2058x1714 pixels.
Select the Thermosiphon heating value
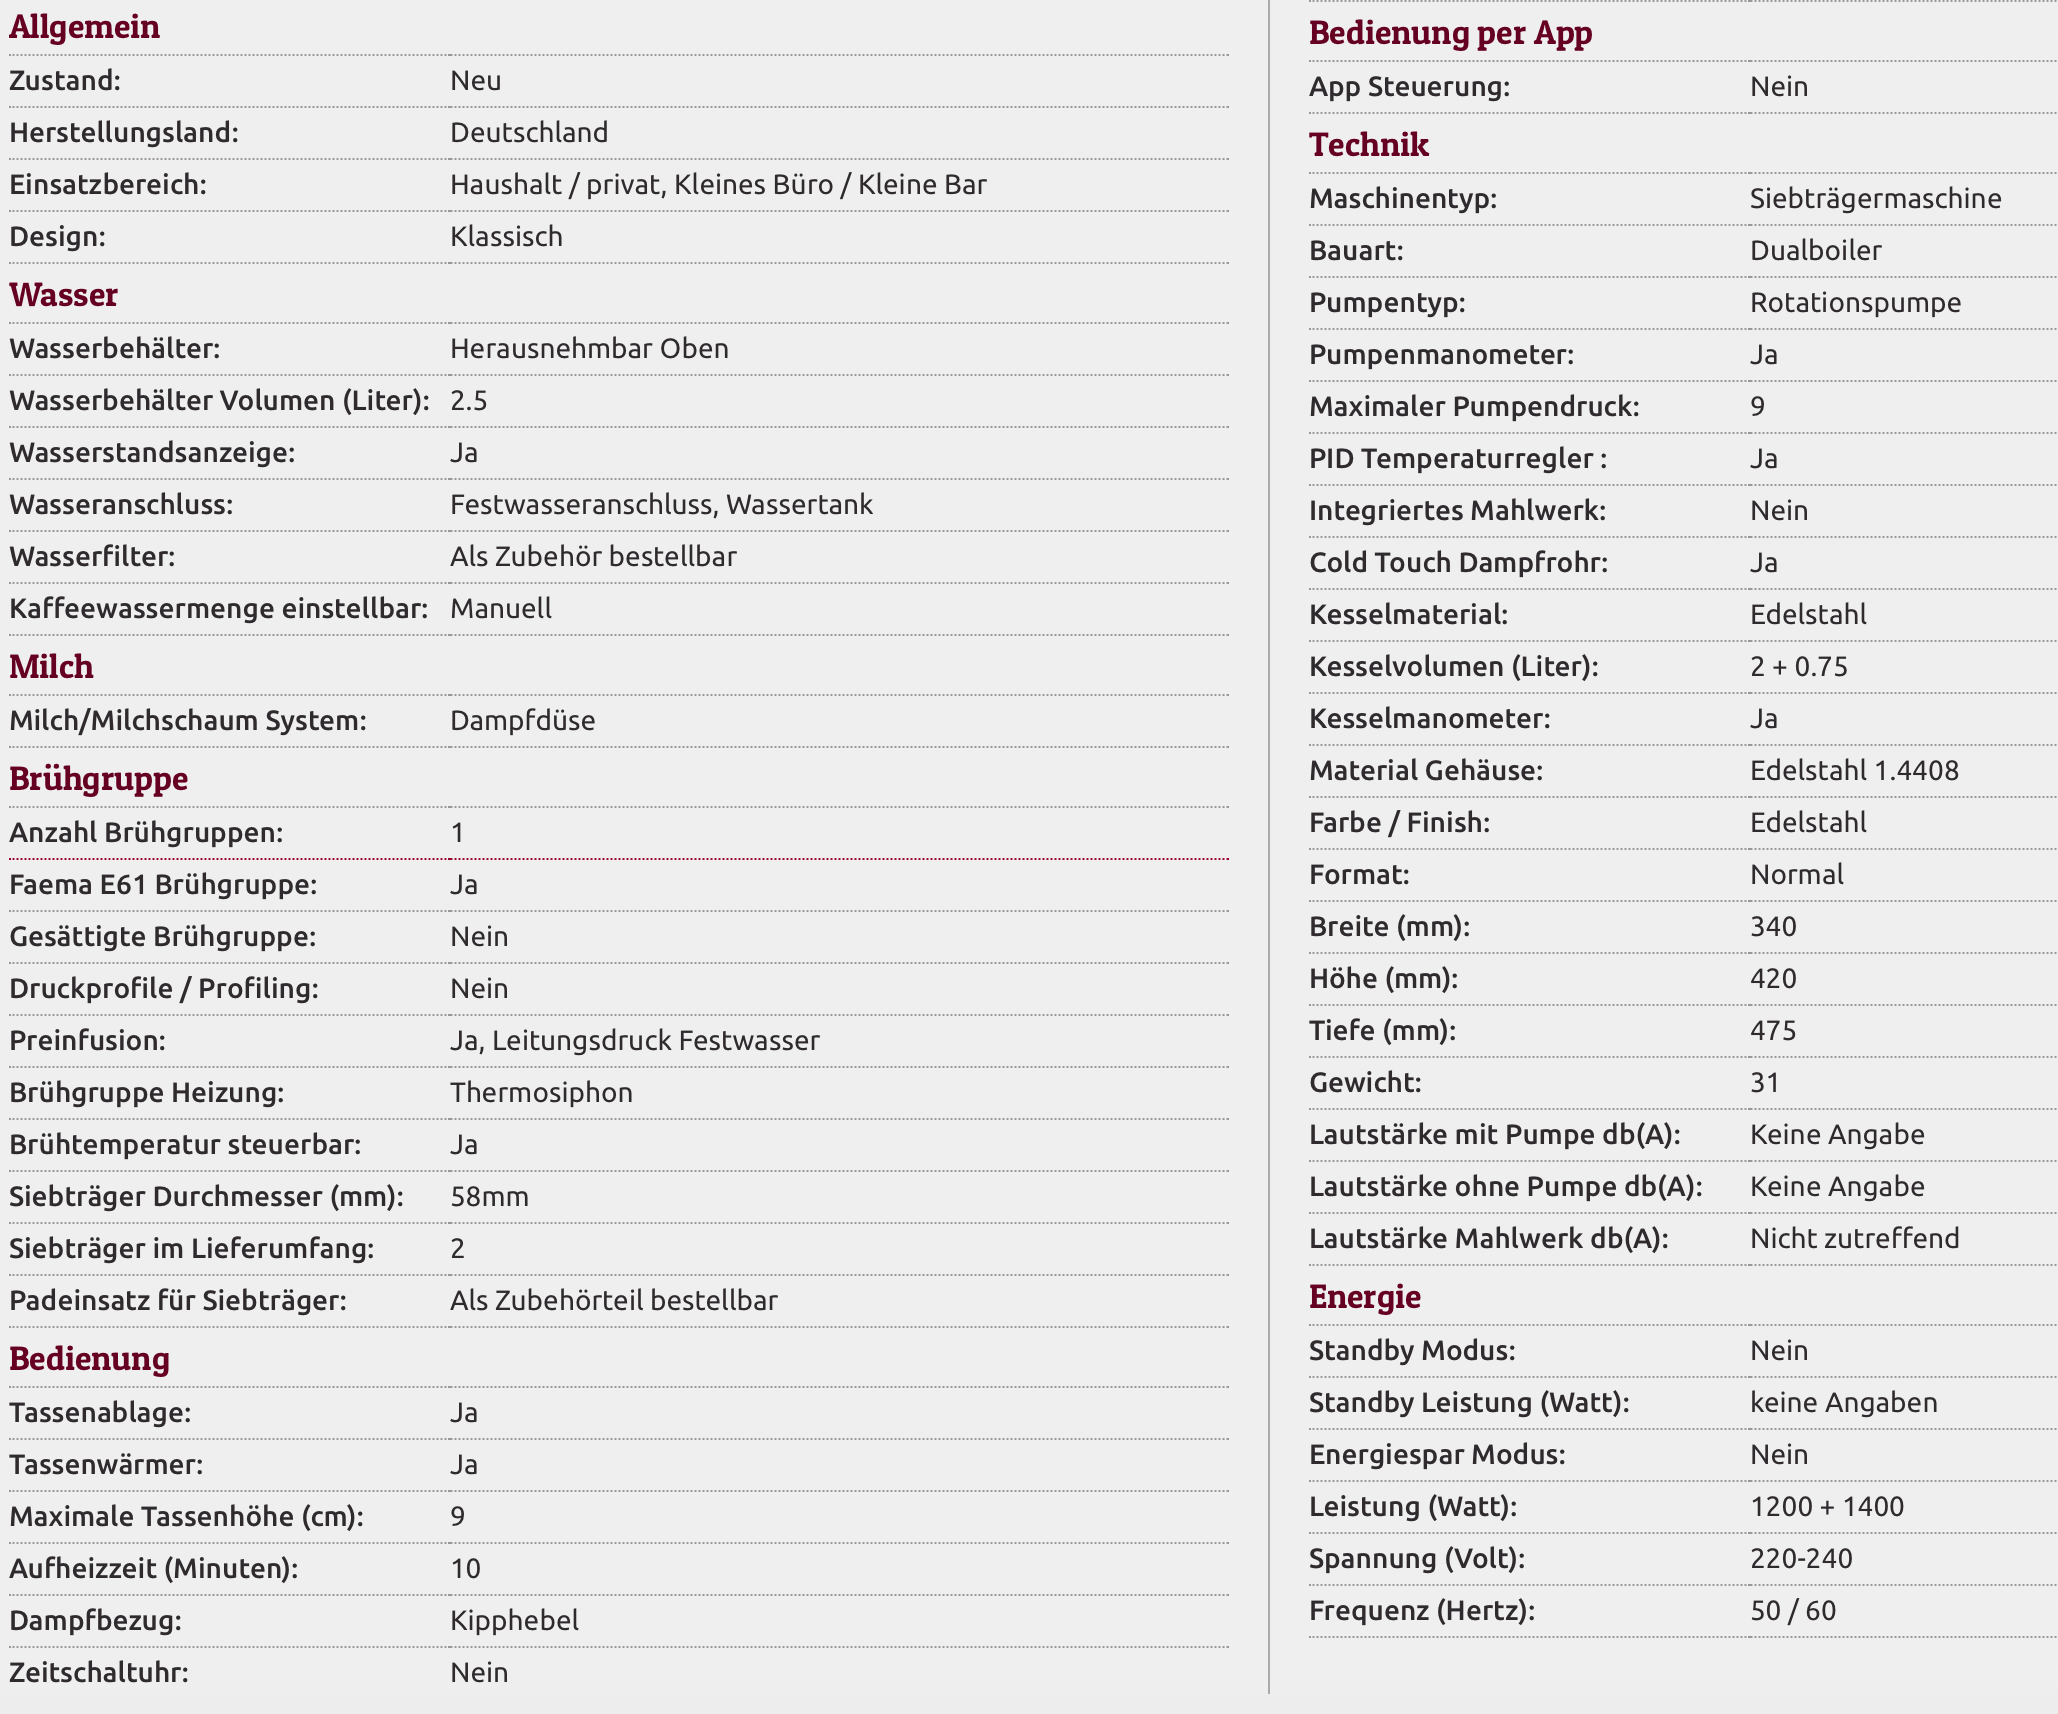coord(541,1093)
